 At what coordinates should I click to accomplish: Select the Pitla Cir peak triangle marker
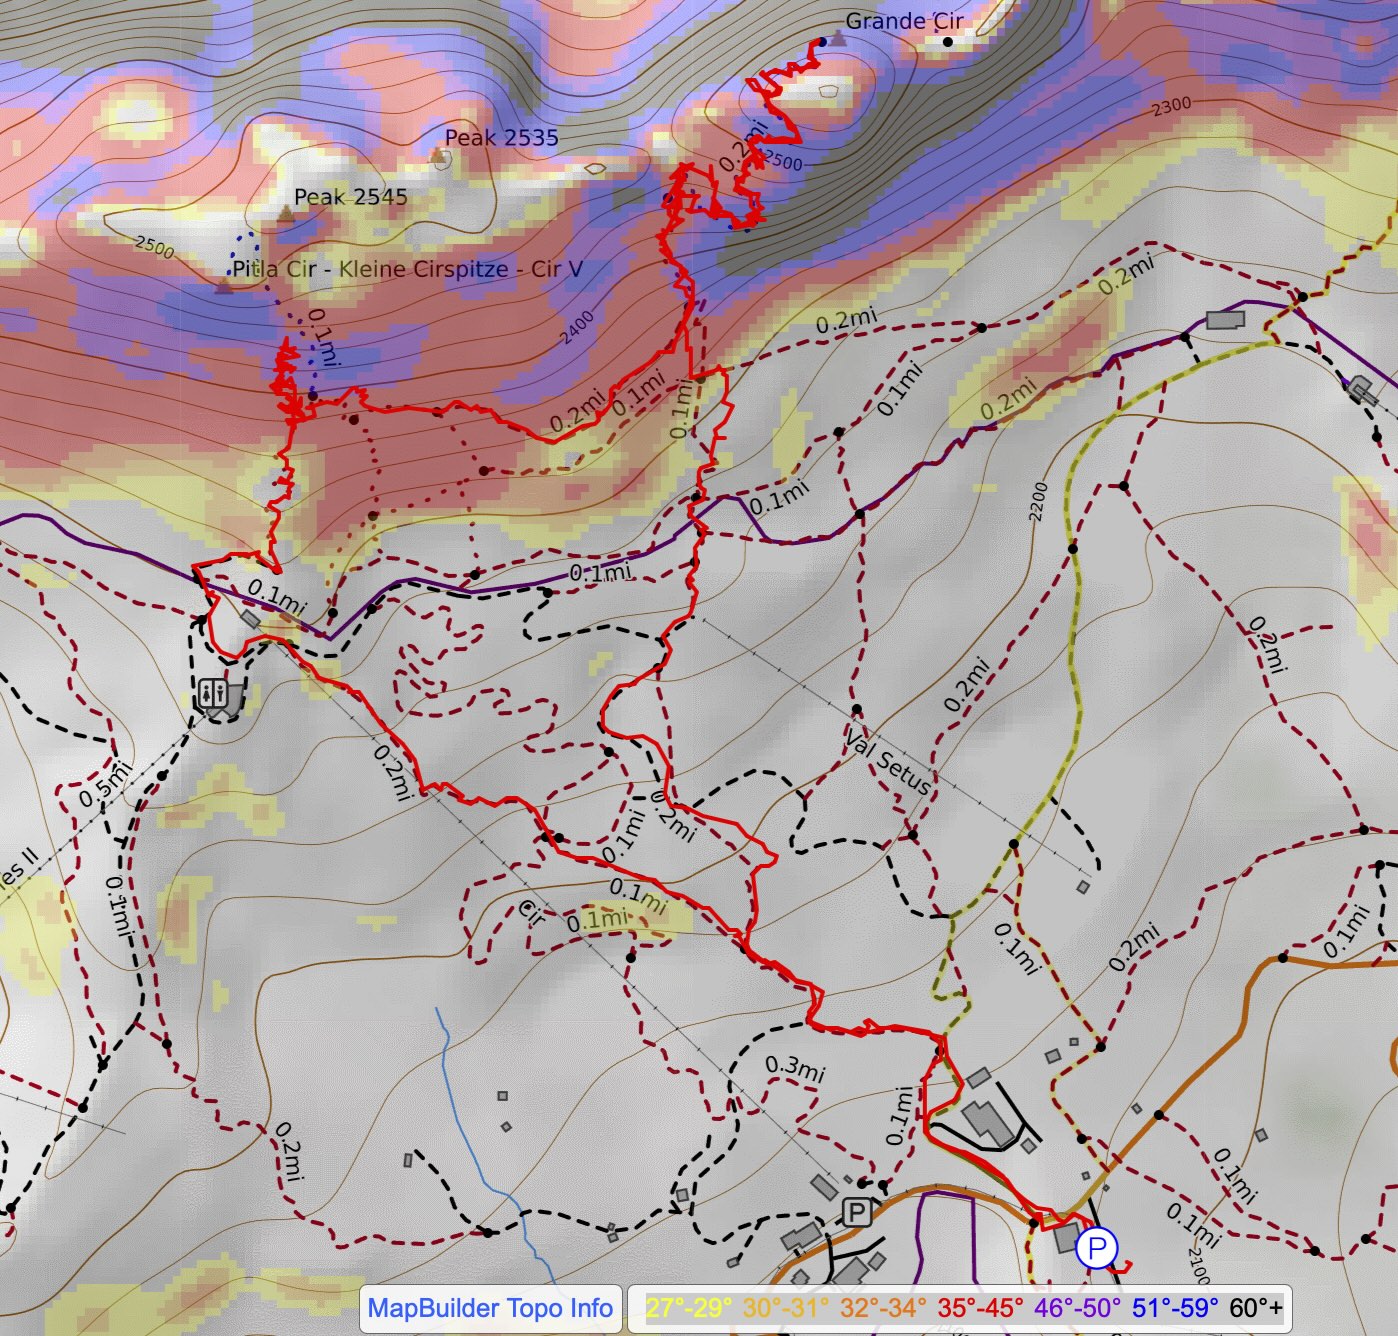[224, 288]
